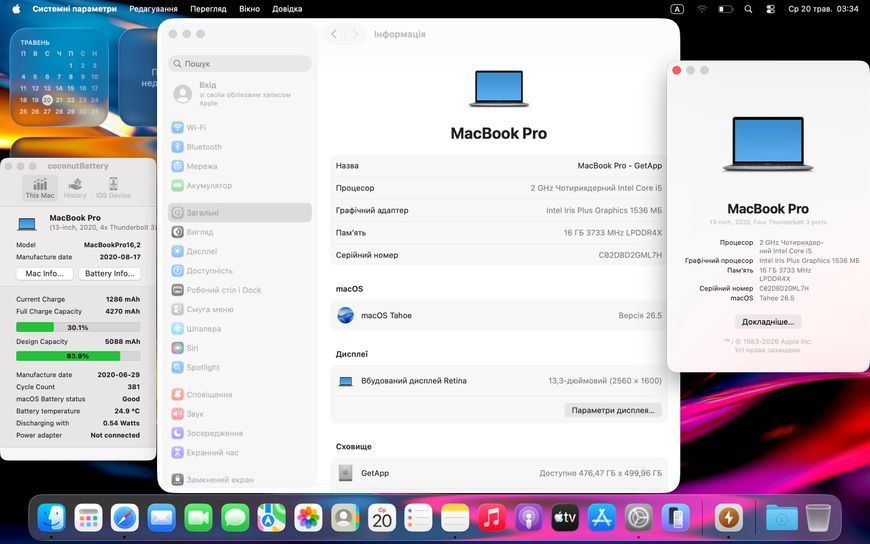
Task: Click current charge 30.1% progress bar
Action: coord(78,328)
